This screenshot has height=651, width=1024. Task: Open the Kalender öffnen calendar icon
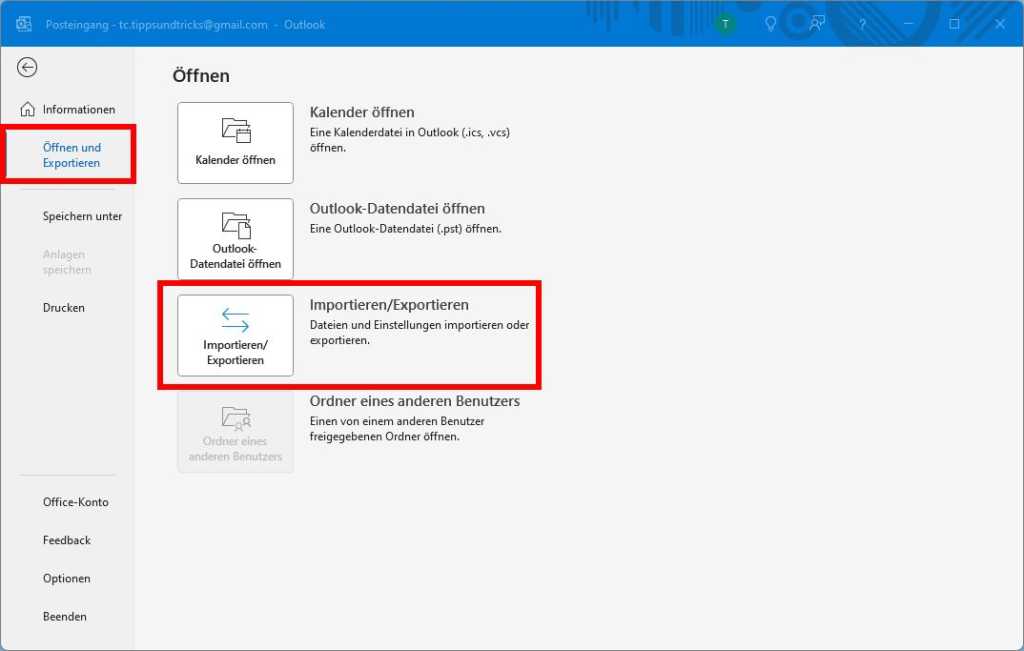click(x=234, y=130)
